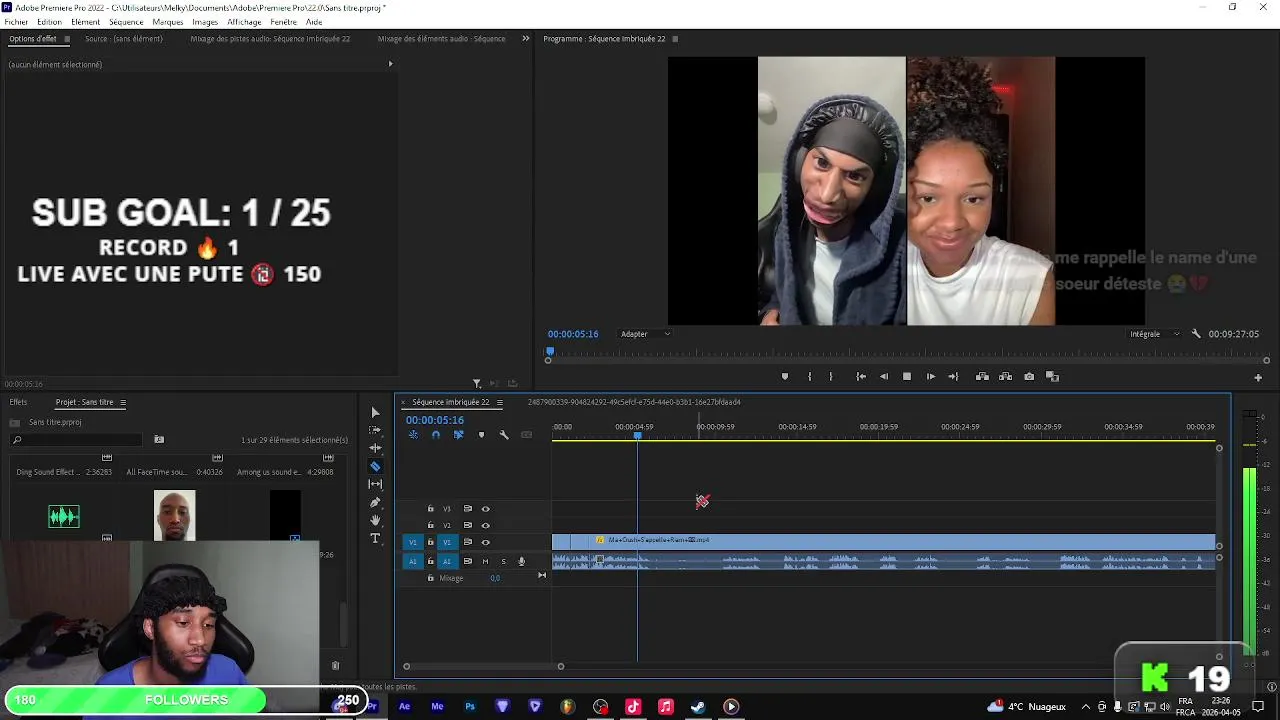Toggle V1 track output eye
This screenshot has width=1280, height=720.
coord(486,542)
